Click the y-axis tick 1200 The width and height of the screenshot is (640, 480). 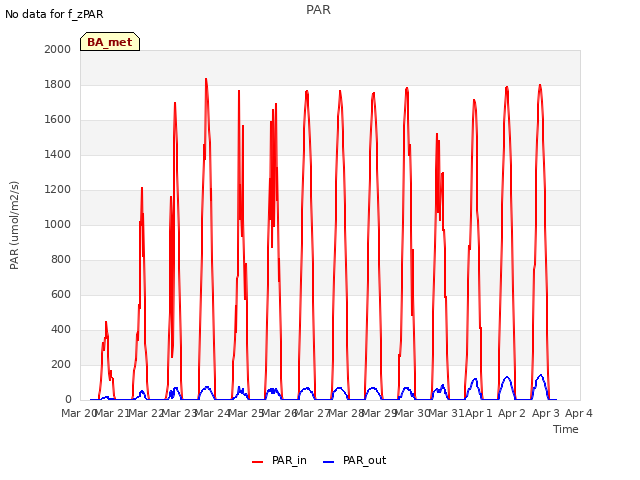[x=58, y=189]
